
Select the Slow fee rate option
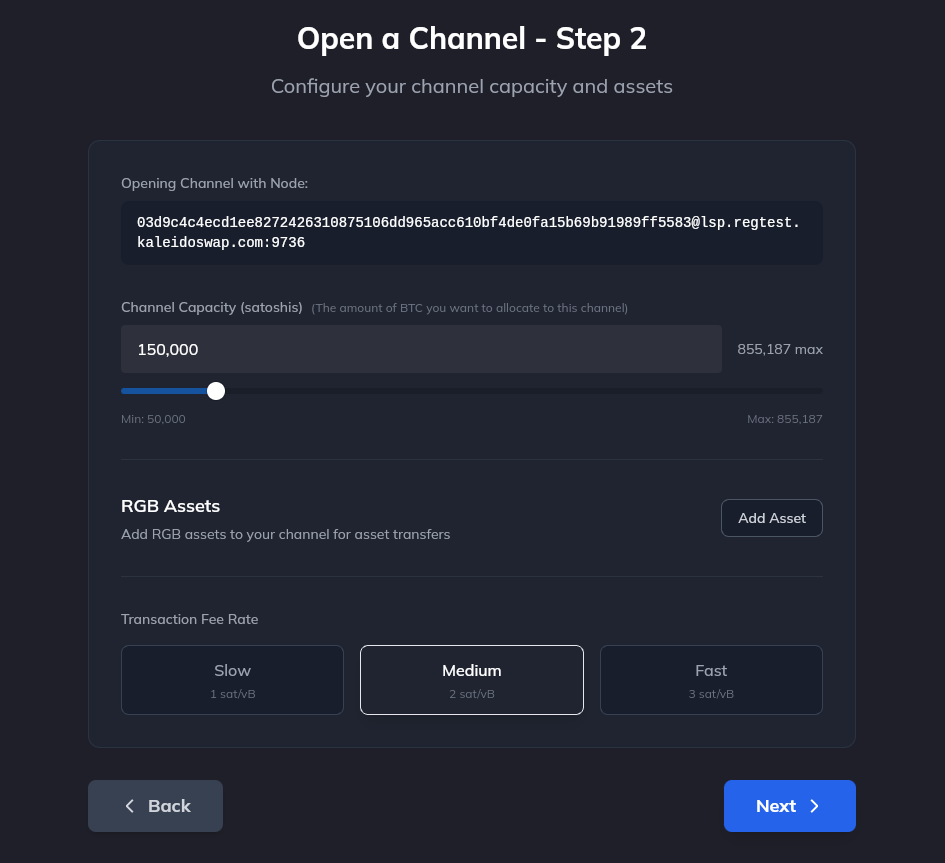tap(232, 680)
